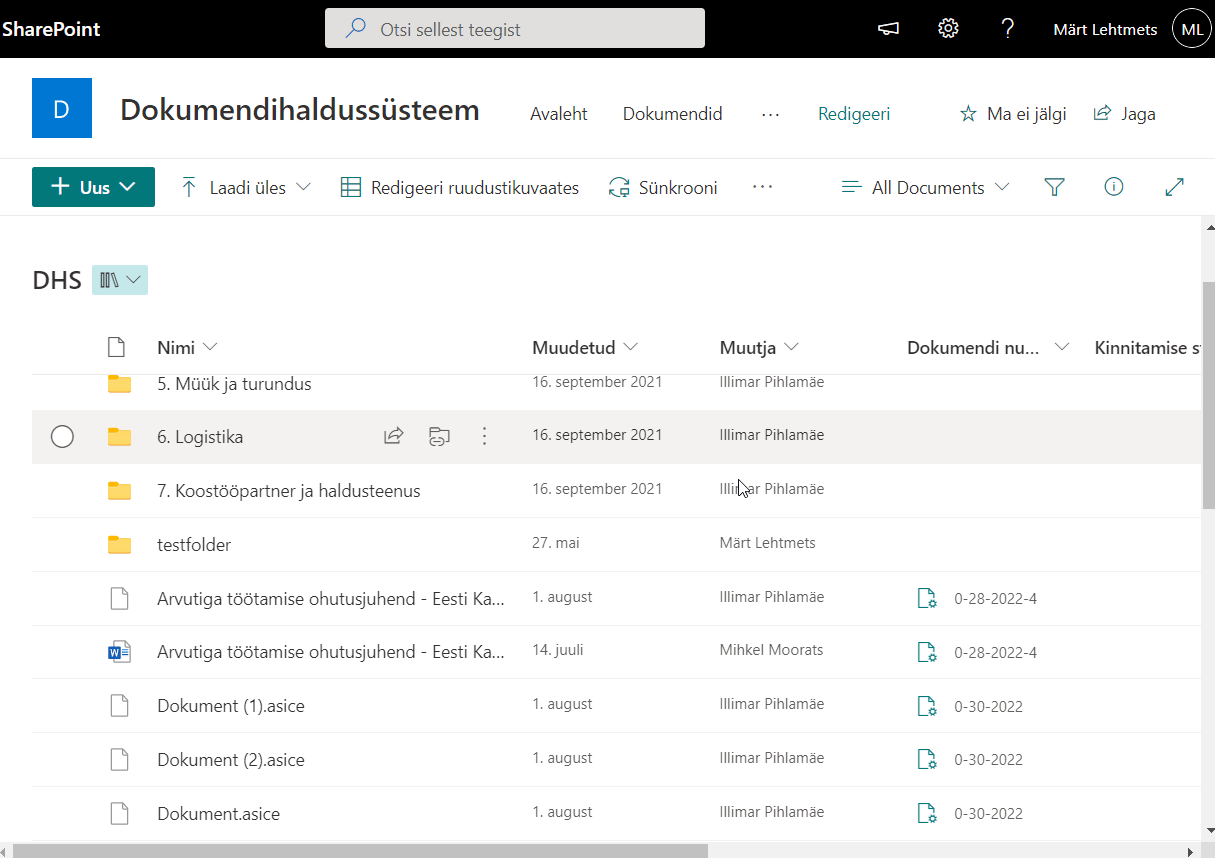The image size is (1215, 858).
Task: Click the Redigeeri link
Action: point(854,114)
